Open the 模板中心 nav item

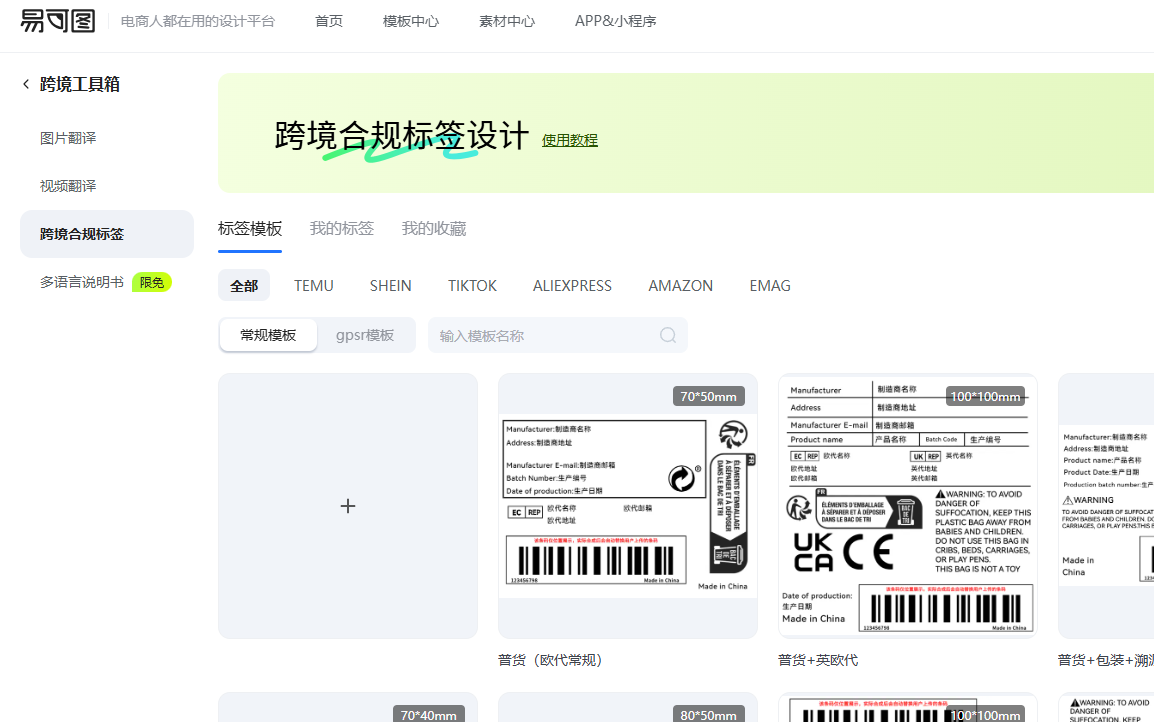(411, 21)
